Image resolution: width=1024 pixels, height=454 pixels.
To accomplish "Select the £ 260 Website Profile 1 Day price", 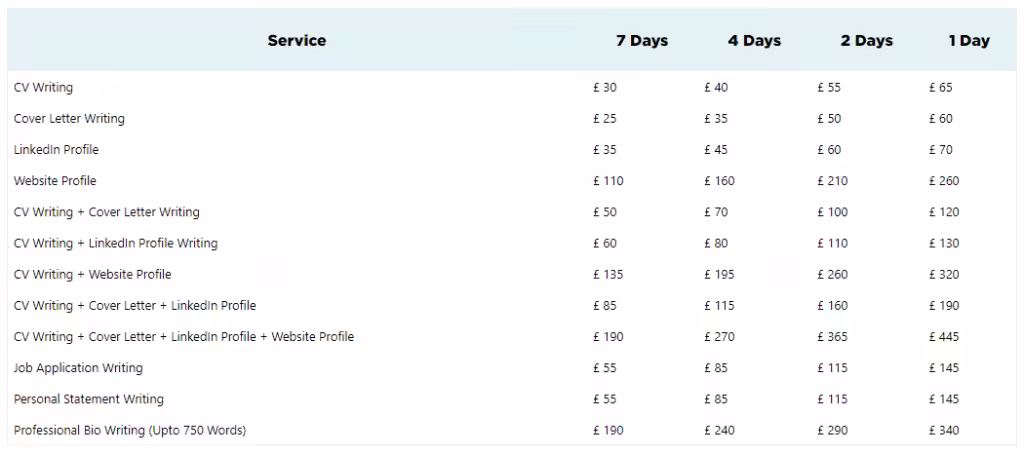I will pos(944,181).
